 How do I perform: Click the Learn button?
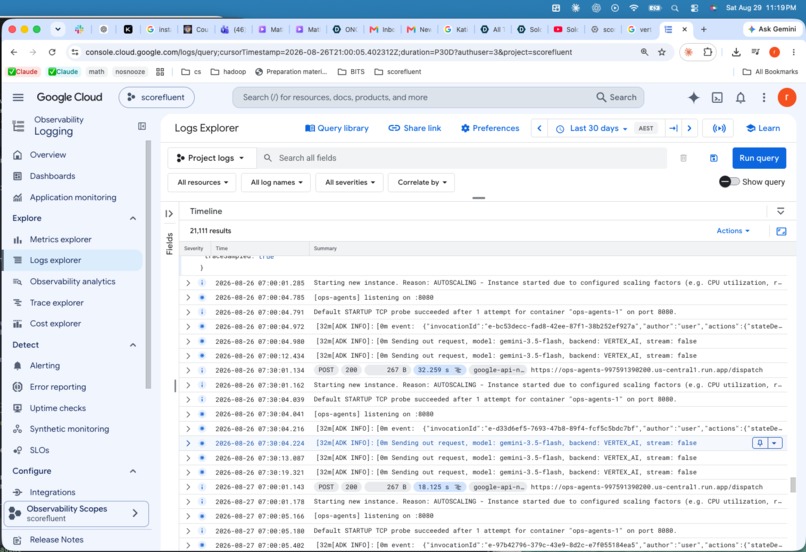763,128
